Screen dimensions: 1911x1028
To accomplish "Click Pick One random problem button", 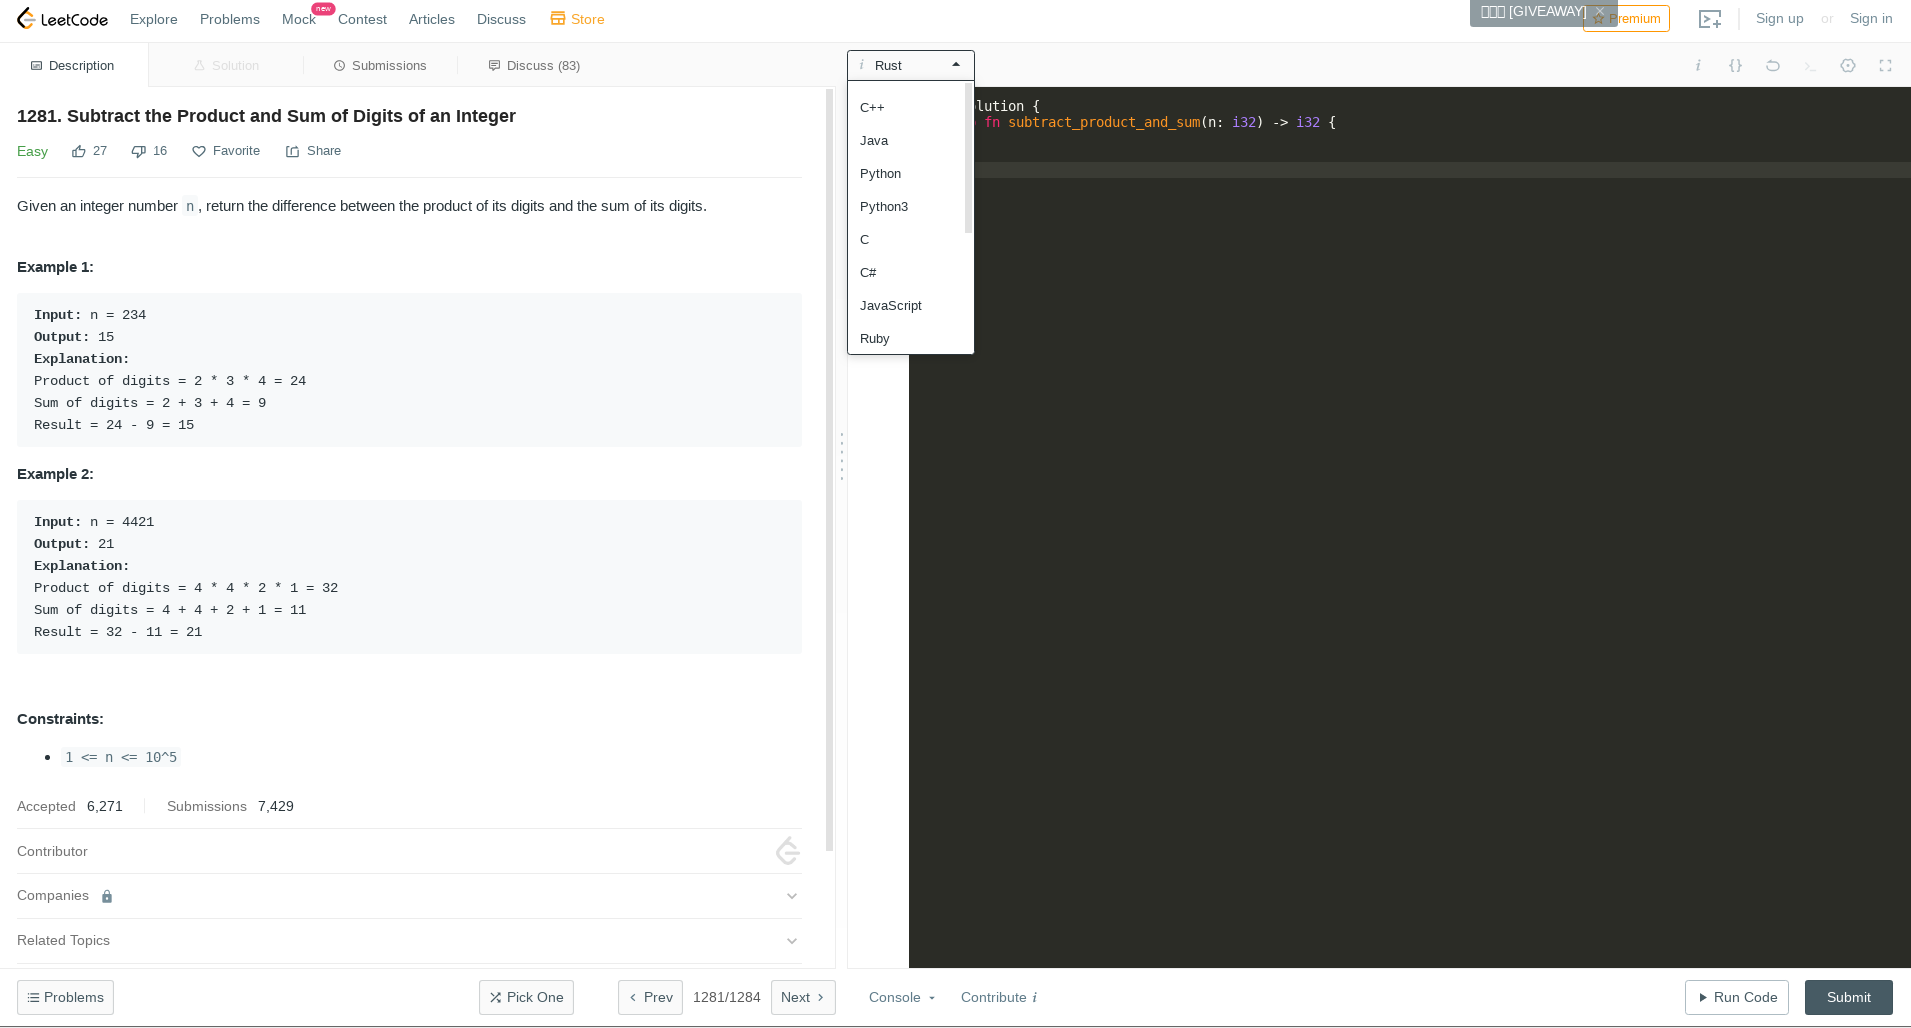I will pyautogui.click(x=526, y=997).
